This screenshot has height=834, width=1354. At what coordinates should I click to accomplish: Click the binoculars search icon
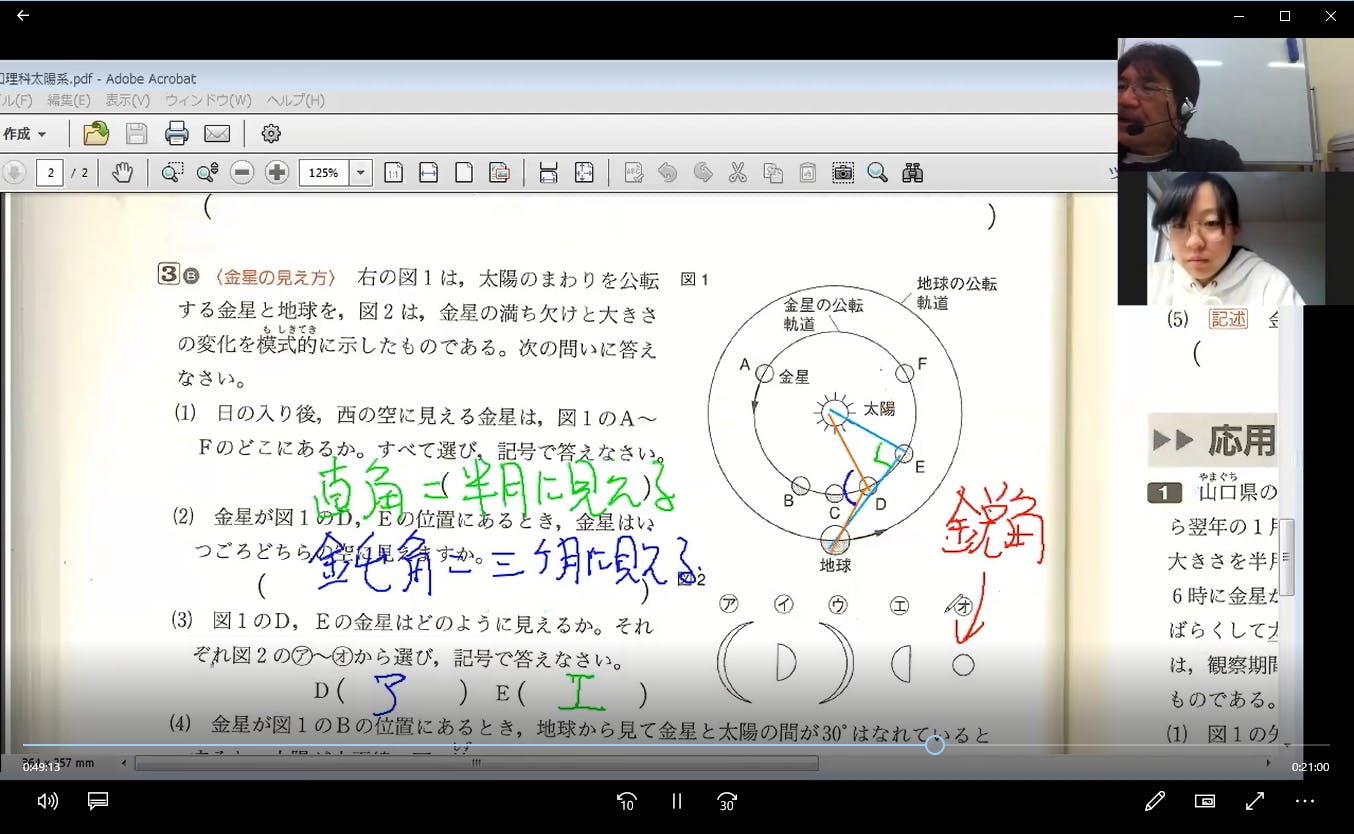click(912, 173)
